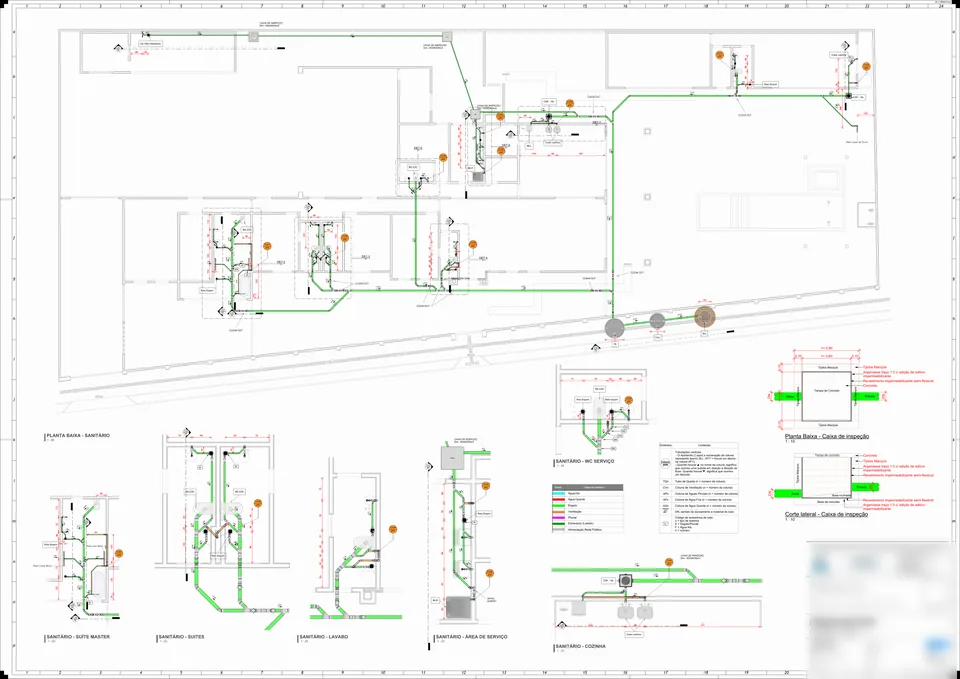Click the "Tubo de Queda" row in symbols table
Image resolution: width=960 pixels, height=679 pixels.
pyautogui.click(x=699, y=481)
